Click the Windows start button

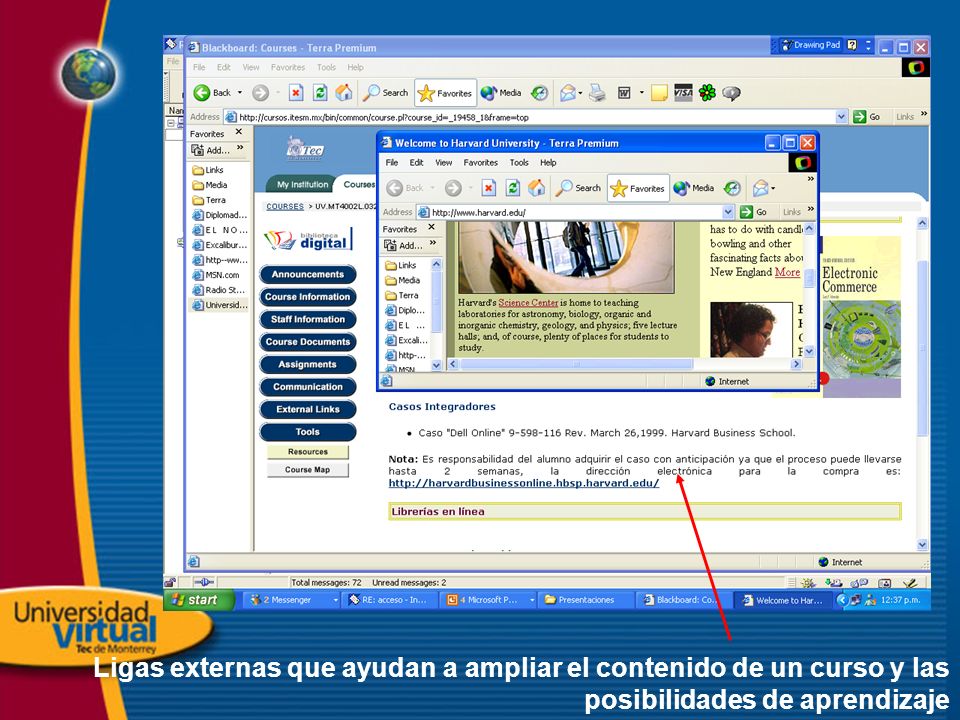pos(198,600)
